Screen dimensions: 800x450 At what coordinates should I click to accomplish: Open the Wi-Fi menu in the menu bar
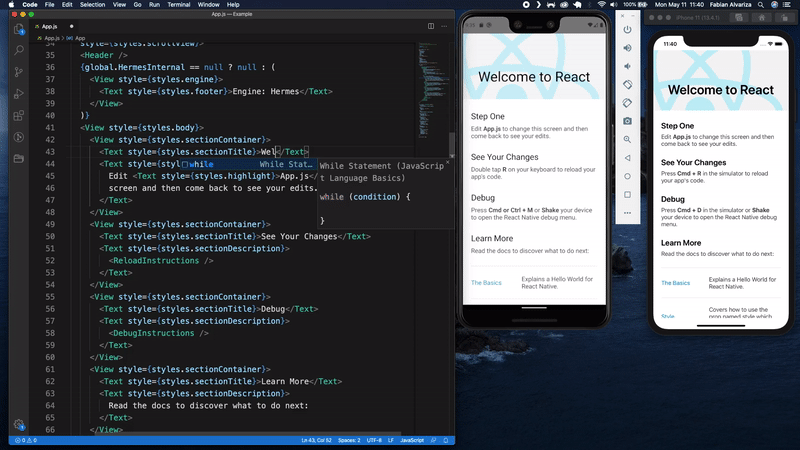click(602, 5)
